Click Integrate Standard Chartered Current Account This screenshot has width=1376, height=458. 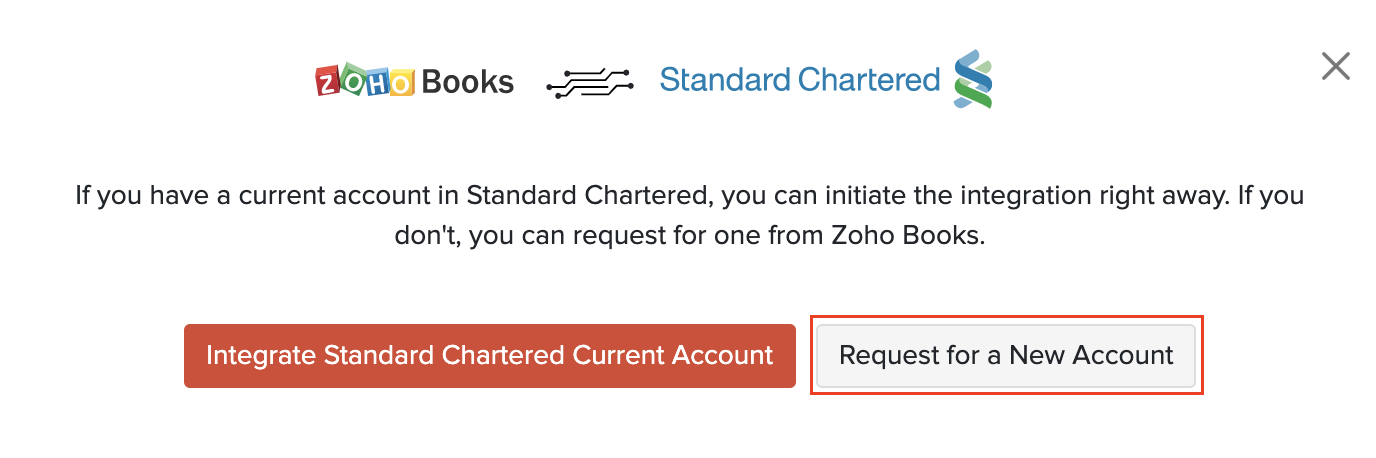(x=489, y=355)
